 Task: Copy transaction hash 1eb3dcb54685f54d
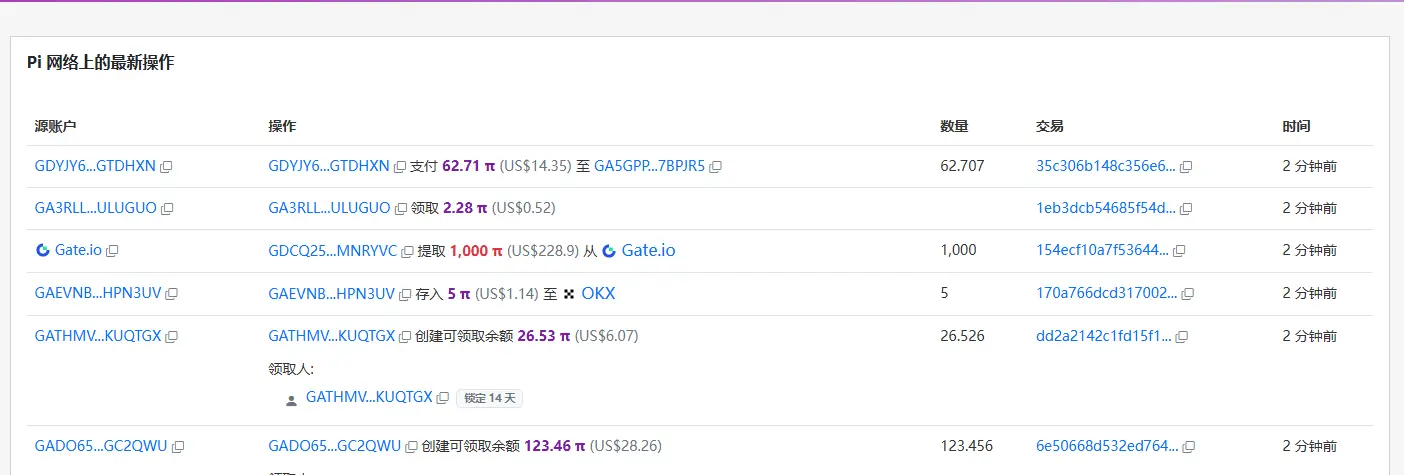tap(1187, 209)
